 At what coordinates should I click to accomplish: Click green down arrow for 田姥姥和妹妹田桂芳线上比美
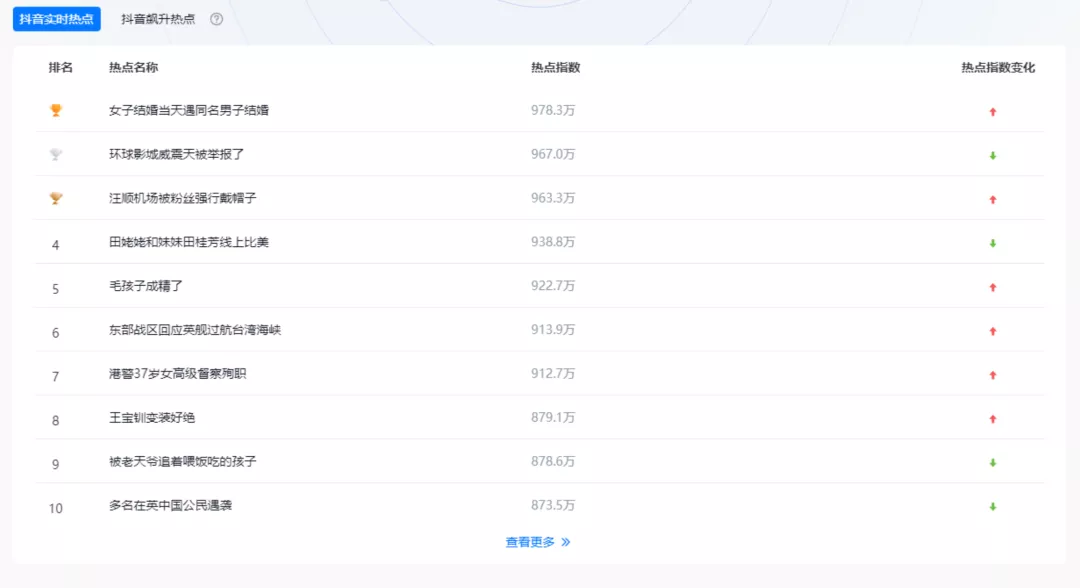(x=993, y=243)
